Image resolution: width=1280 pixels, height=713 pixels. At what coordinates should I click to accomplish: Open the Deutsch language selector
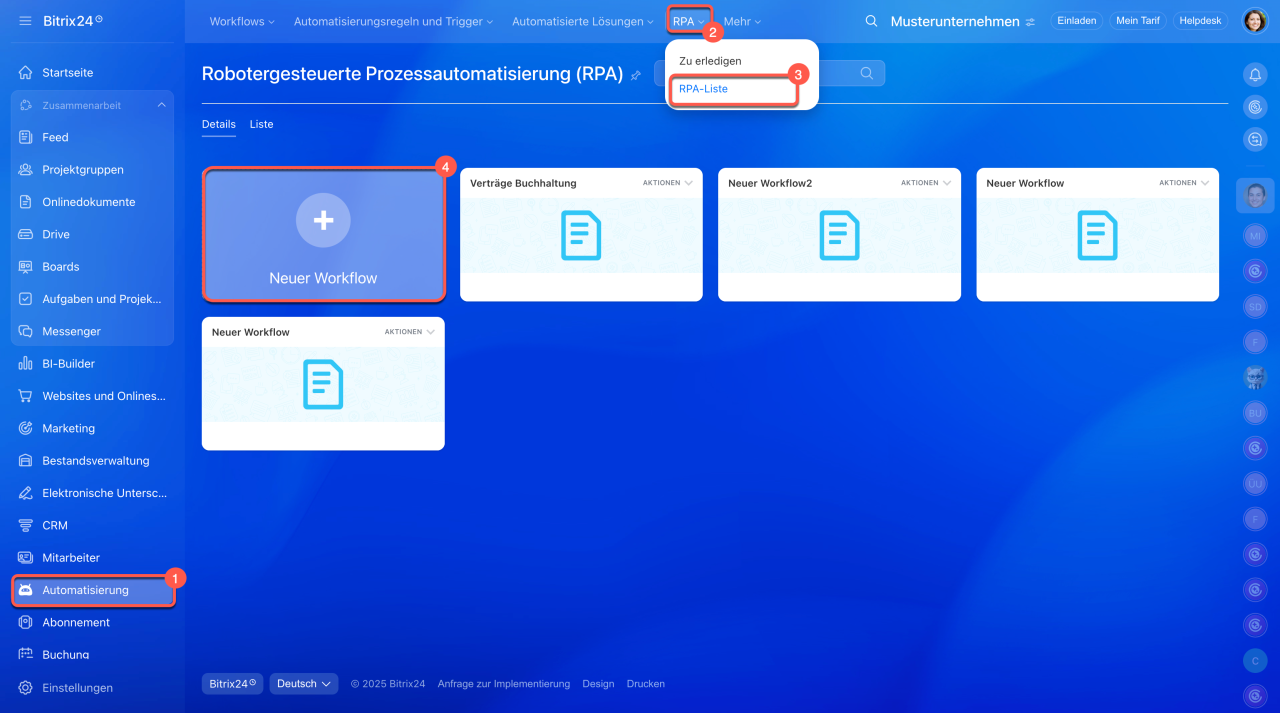tap(304, 684)
